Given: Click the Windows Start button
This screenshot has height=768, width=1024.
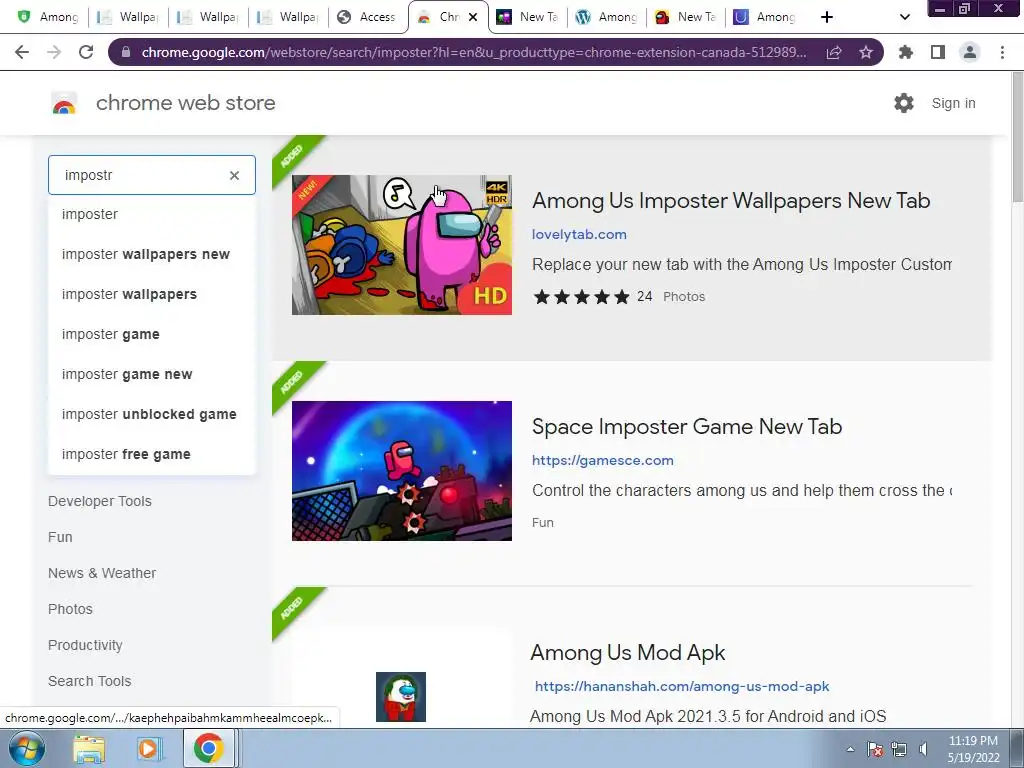Looking at the screenshot, I should pos(26,748).
